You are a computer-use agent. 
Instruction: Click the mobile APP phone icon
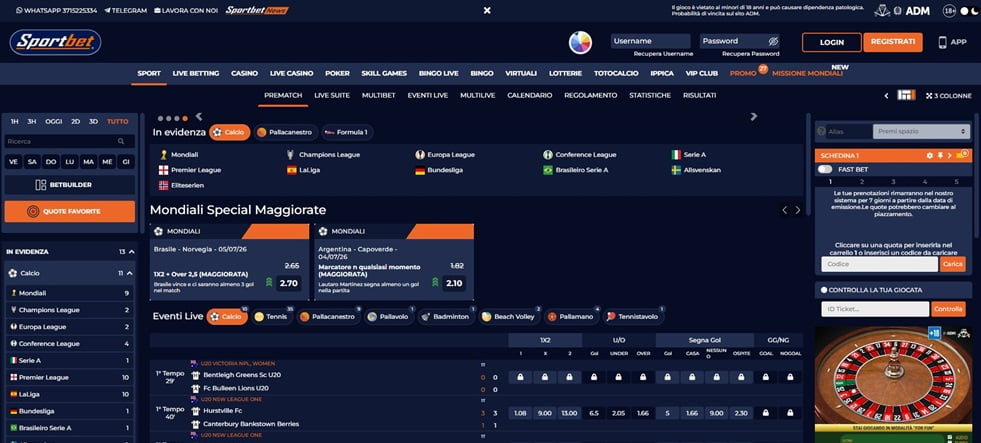[942, 43]
